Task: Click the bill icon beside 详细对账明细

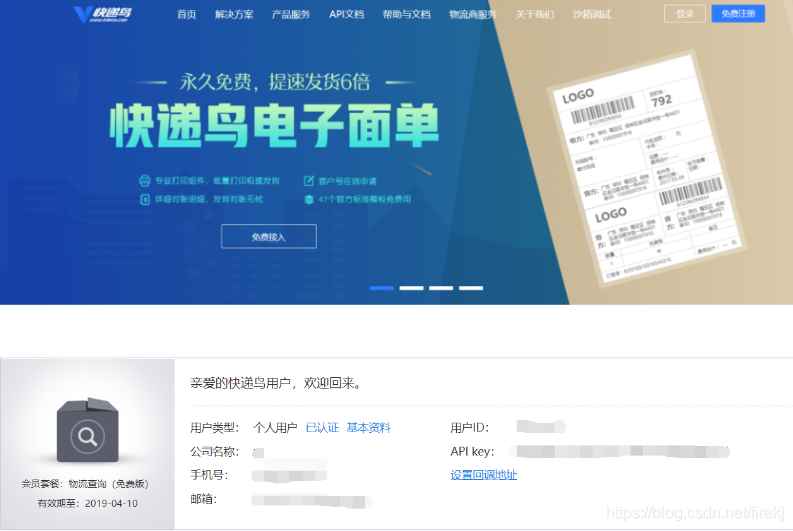Action: (145, 199)
